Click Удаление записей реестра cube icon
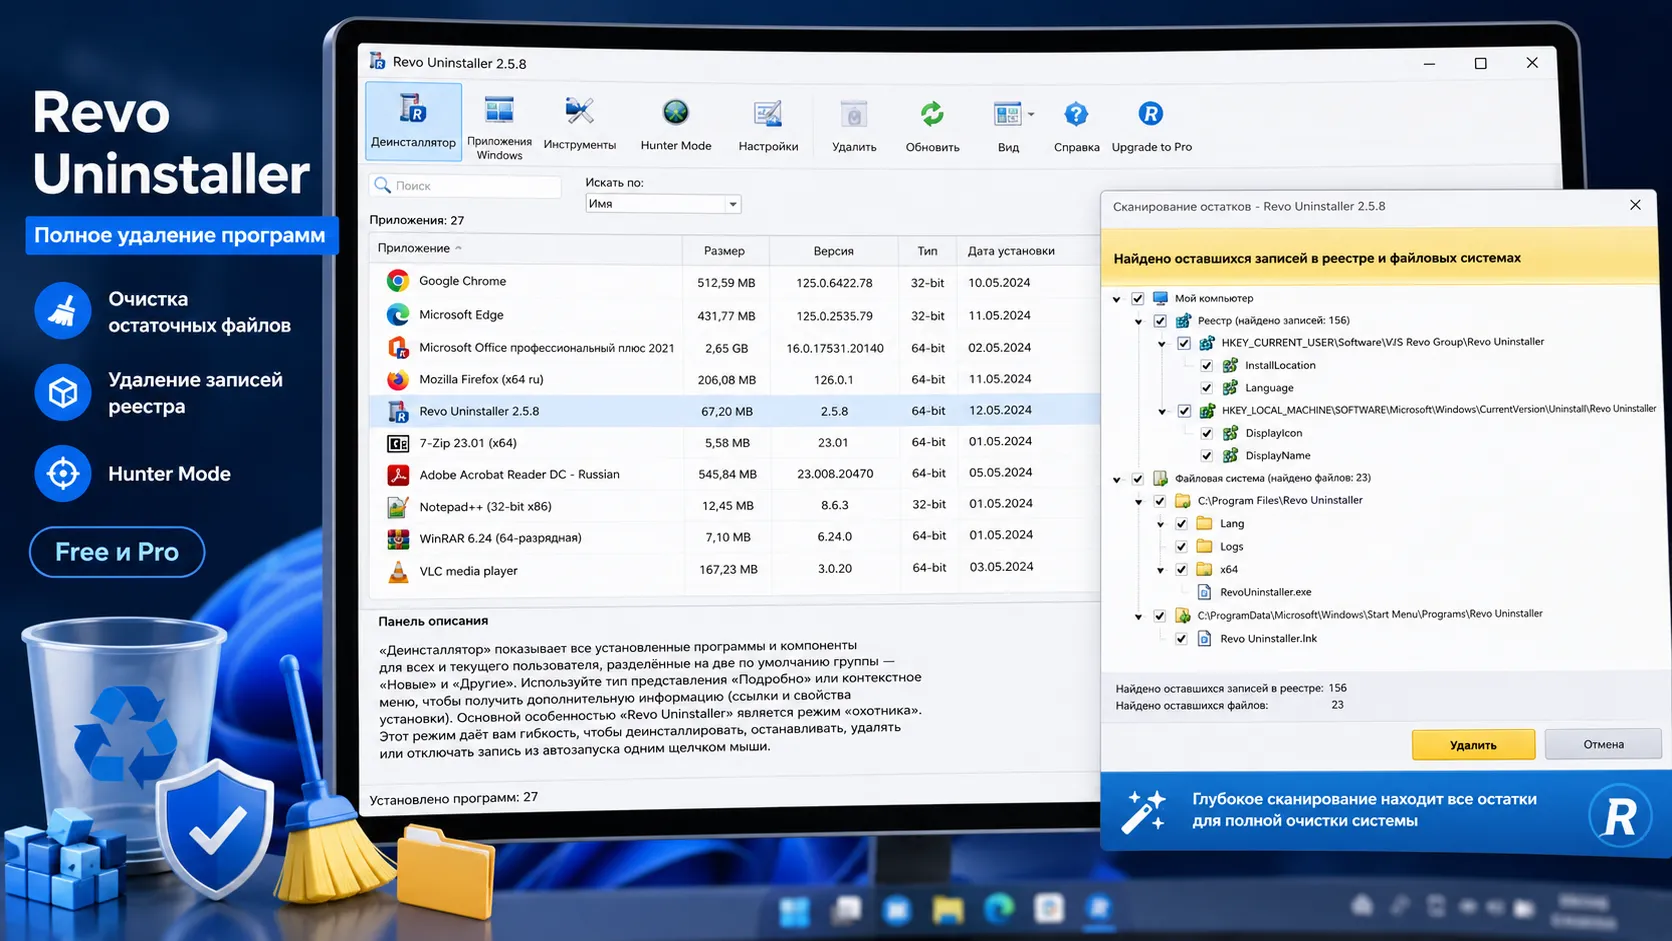This screenshot has height=941, width=1672. 63,392
